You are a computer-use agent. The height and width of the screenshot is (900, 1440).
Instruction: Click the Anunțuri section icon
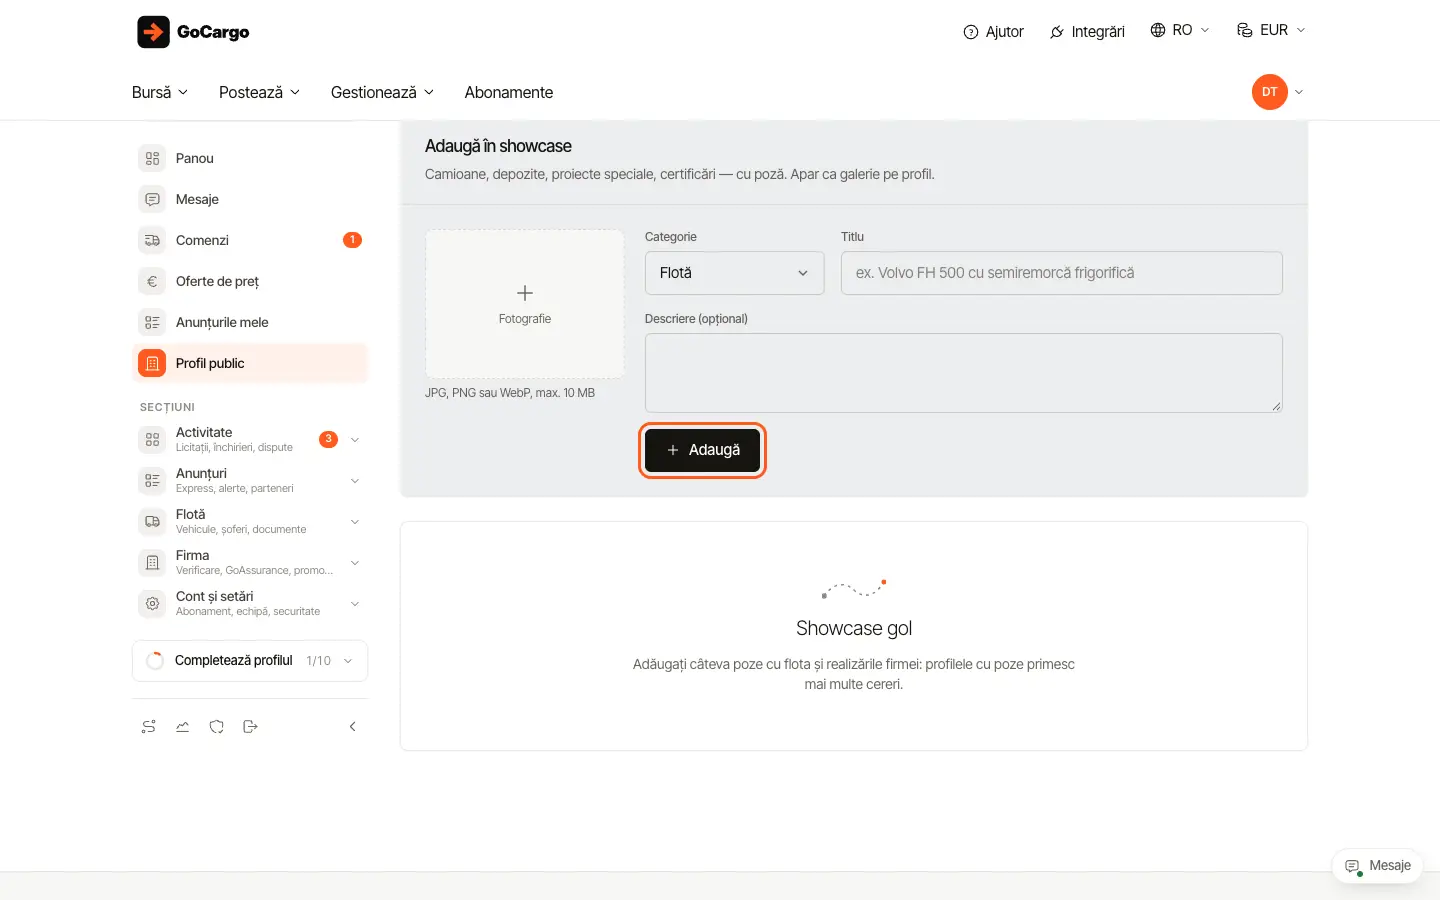click(x=152, y=480)
